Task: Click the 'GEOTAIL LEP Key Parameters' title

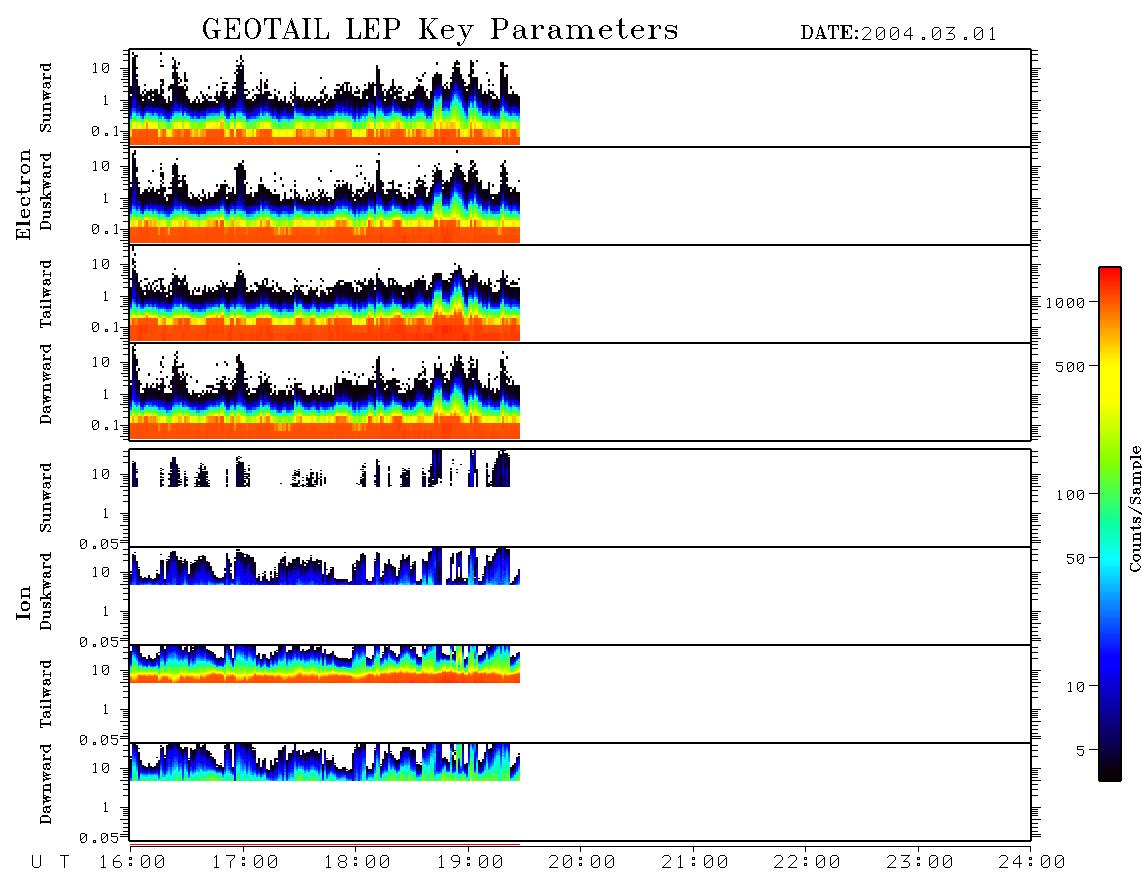Action: pos(440,30)
